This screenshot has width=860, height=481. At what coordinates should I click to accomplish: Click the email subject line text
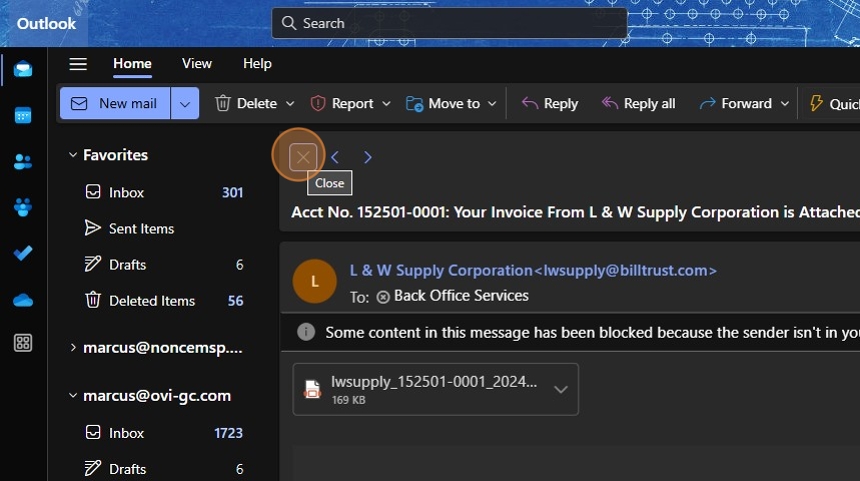pos(575,212)
